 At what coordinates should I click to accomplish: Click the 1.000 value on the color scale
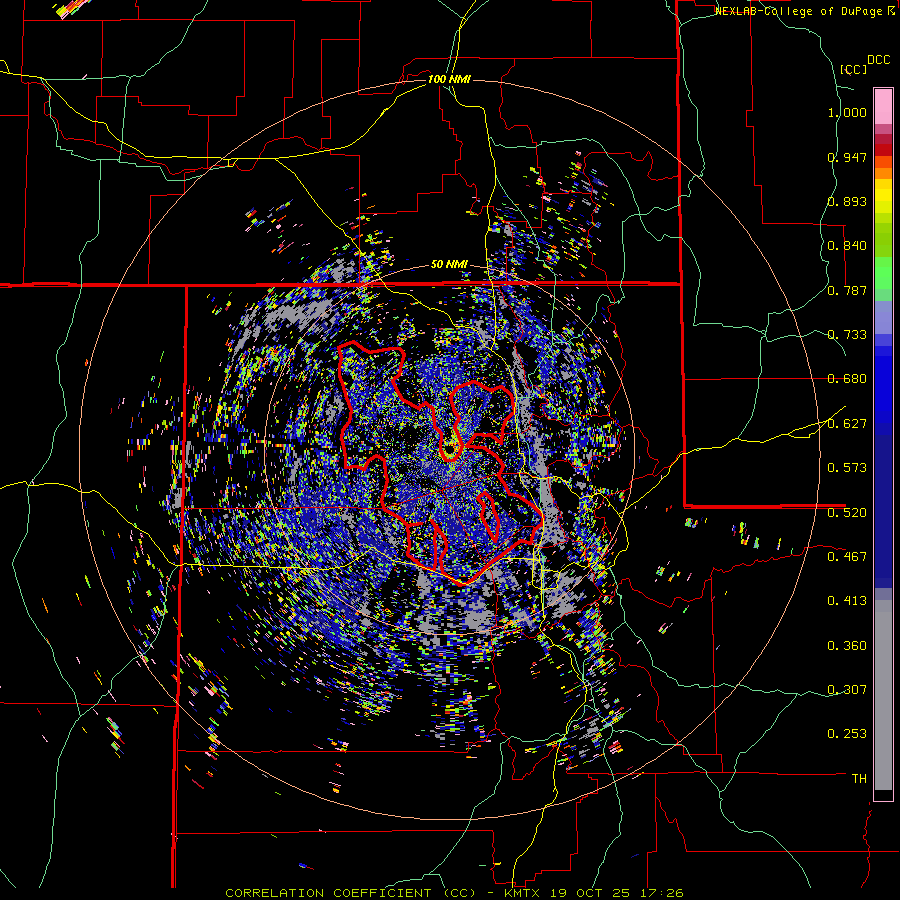847,112
